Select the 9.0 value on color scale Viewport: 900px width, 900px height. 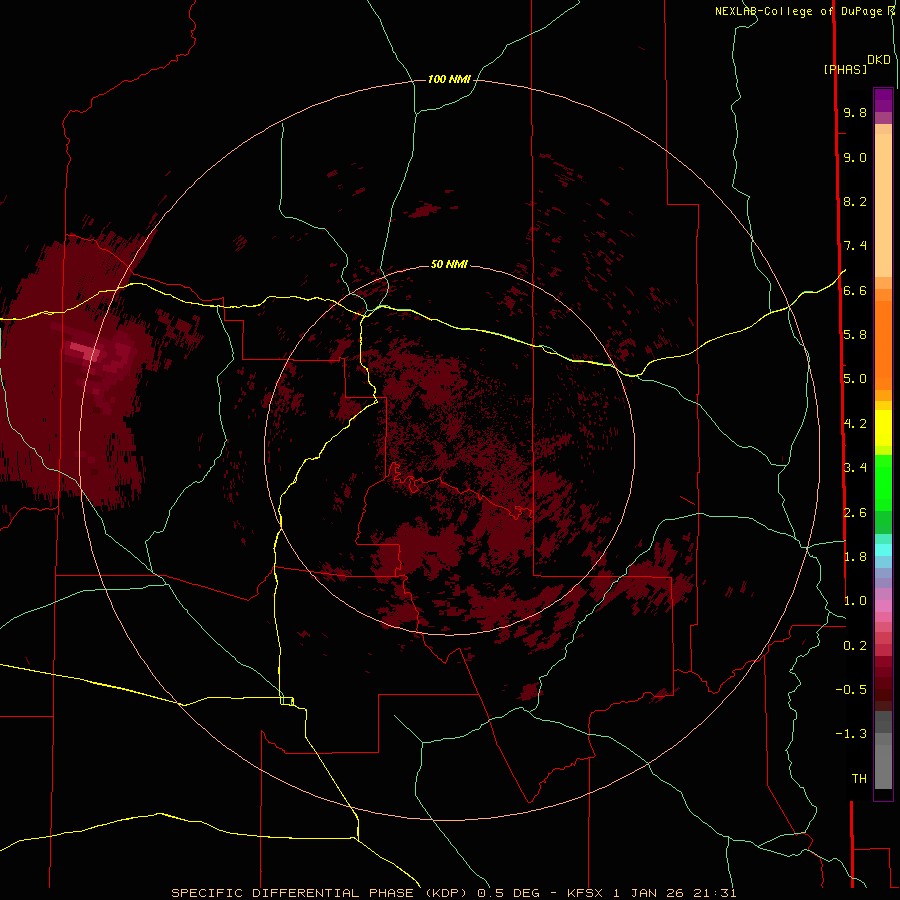(855, 158)
